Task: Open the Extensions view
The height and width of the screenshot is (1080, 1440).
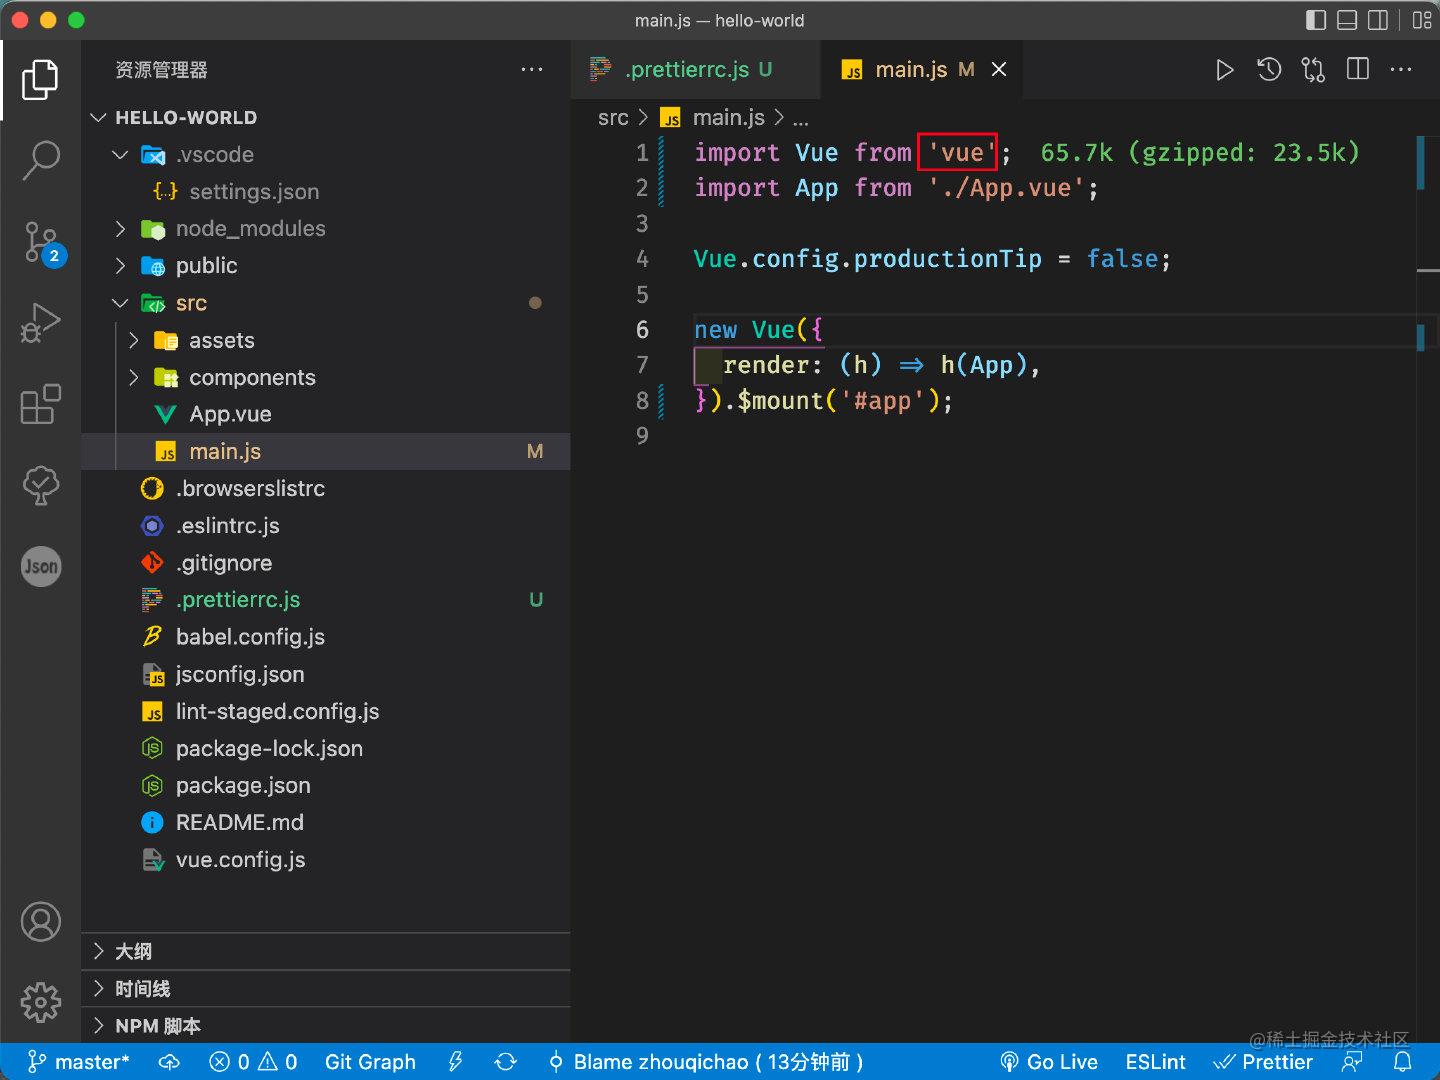Action: 41,405
